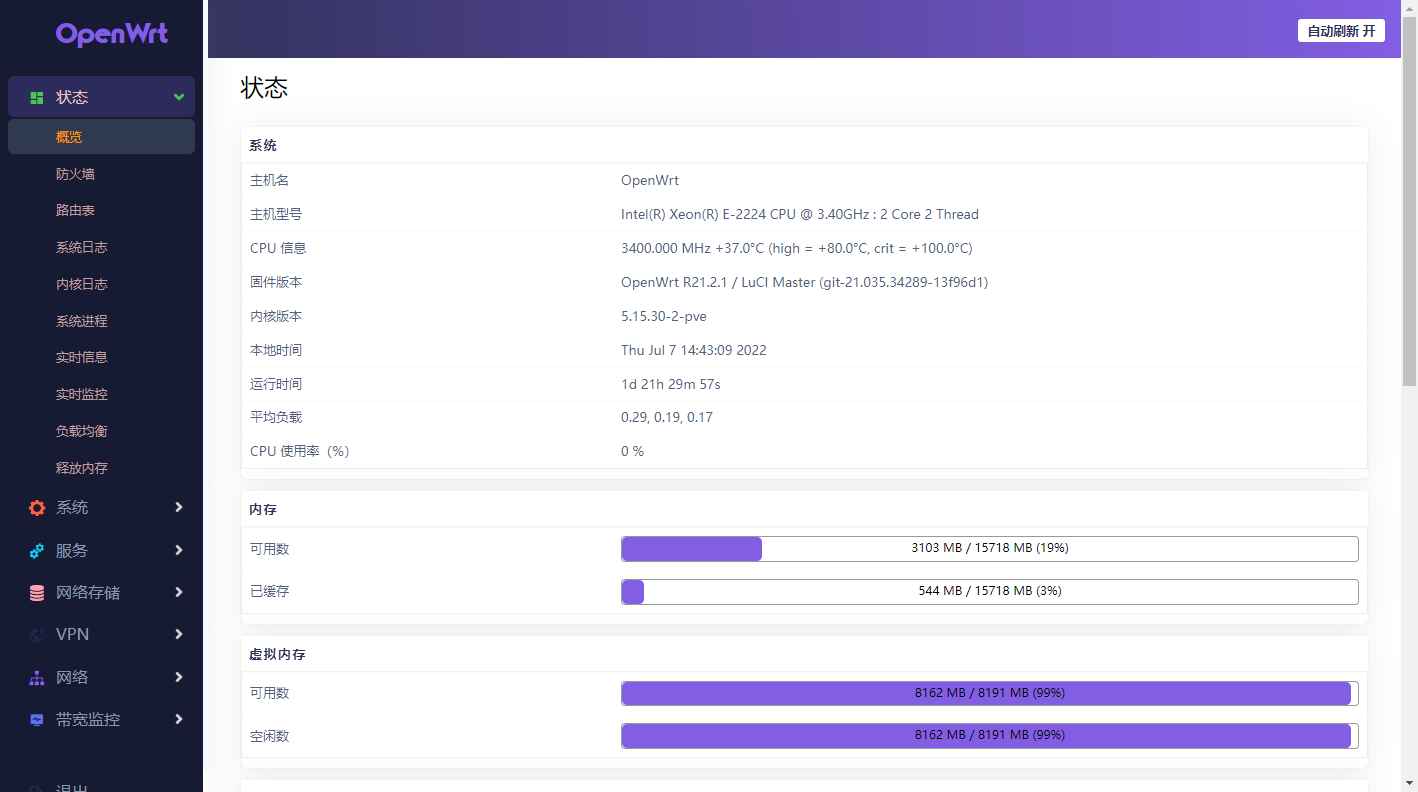
Task: Click the 带宽监控 bandwidth monitor icon
Action: click(x=36, y=719)
